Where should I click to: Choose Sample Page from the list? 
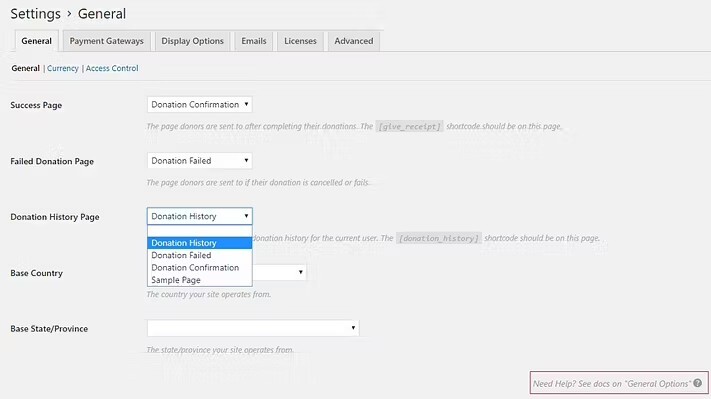(x=200, y=280)
